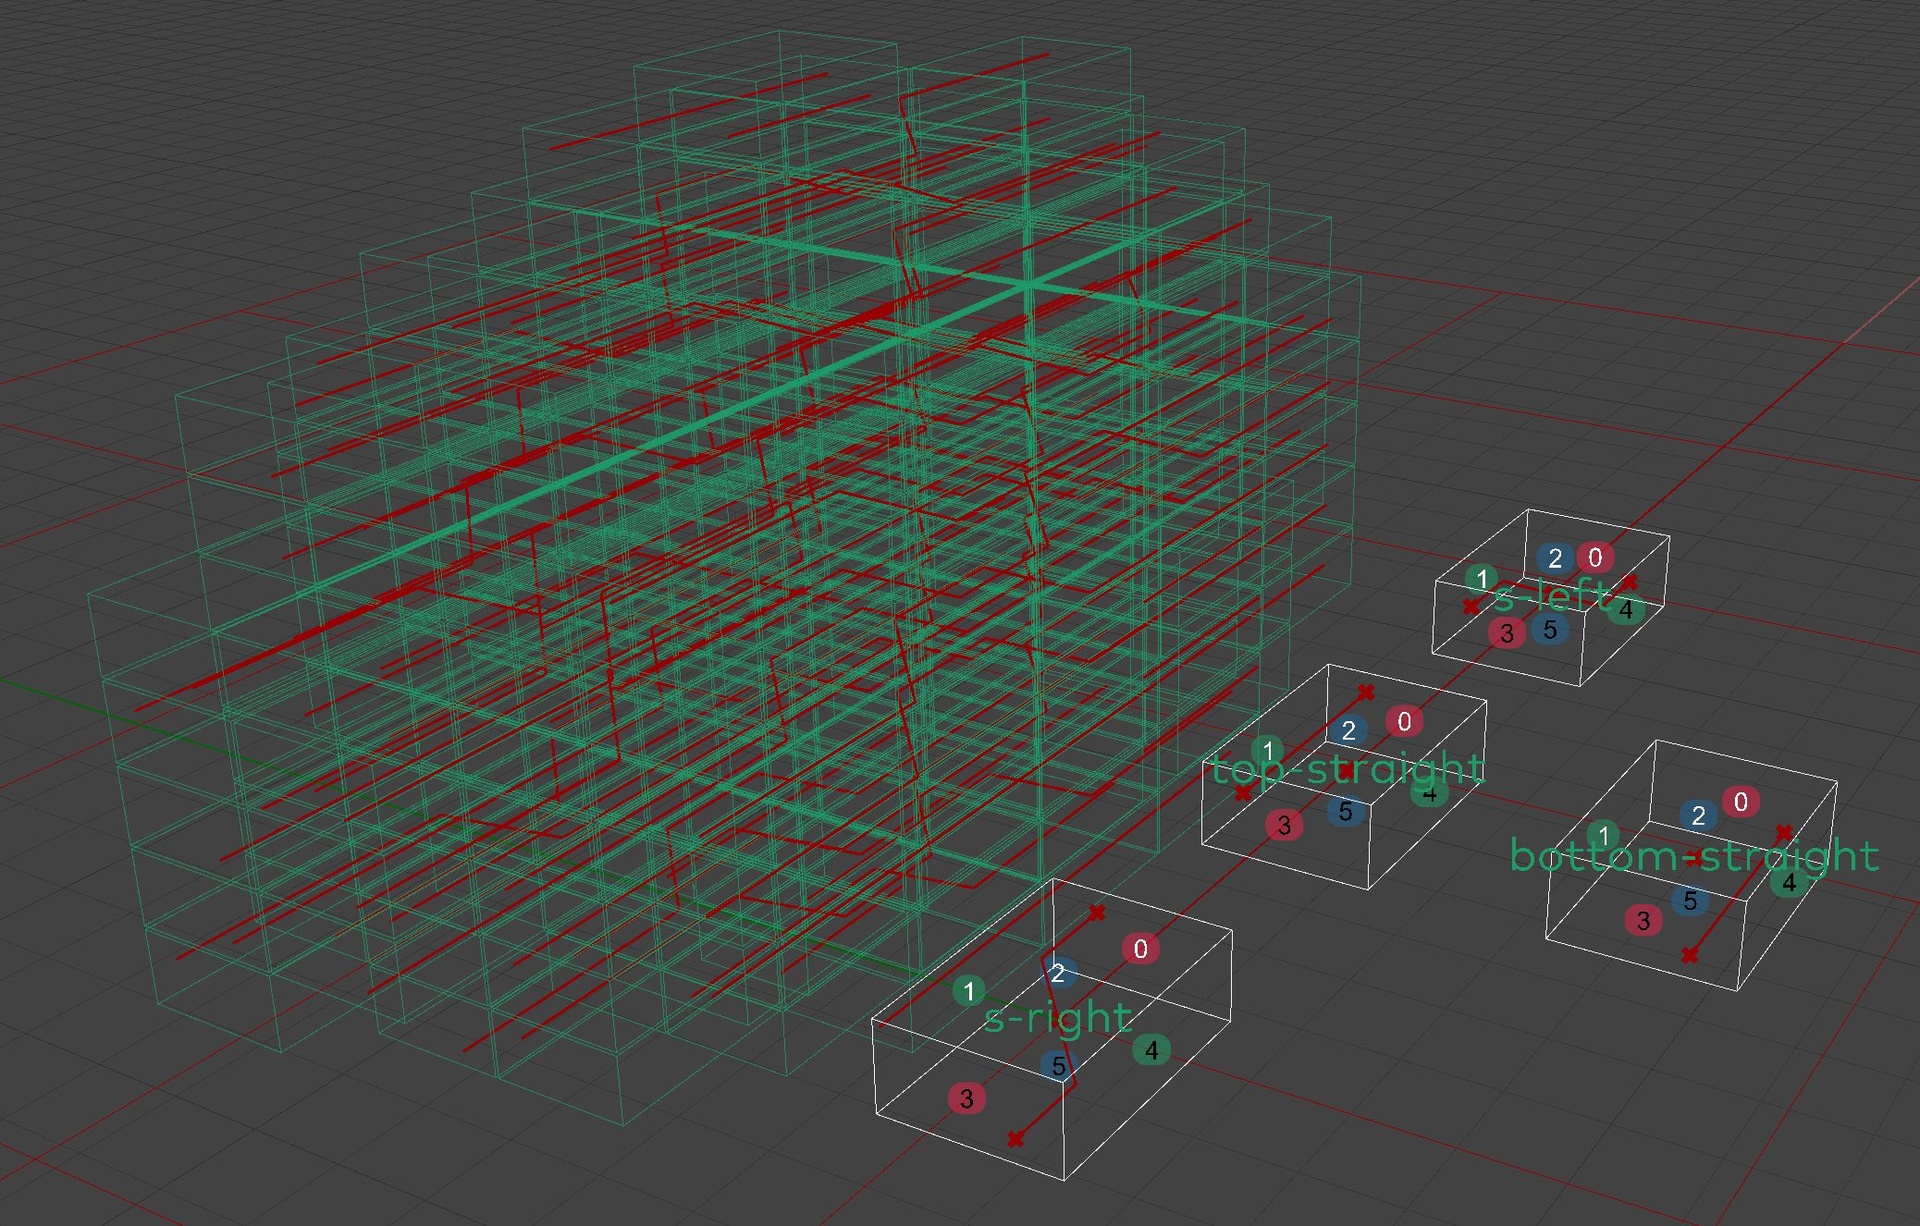This screenshot has width=1920, height=1226.
Task: Click green 4 marker of s-right box
Action: click(1151, 1050)
